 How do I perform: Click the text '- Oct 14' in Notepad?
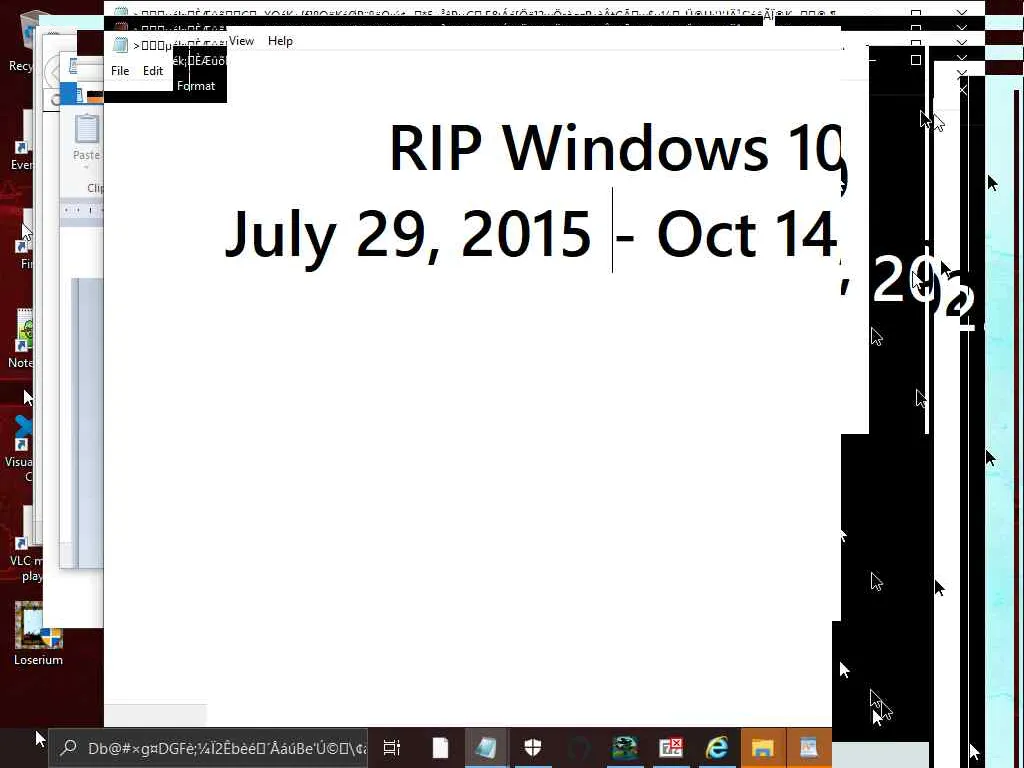[726, 234]
